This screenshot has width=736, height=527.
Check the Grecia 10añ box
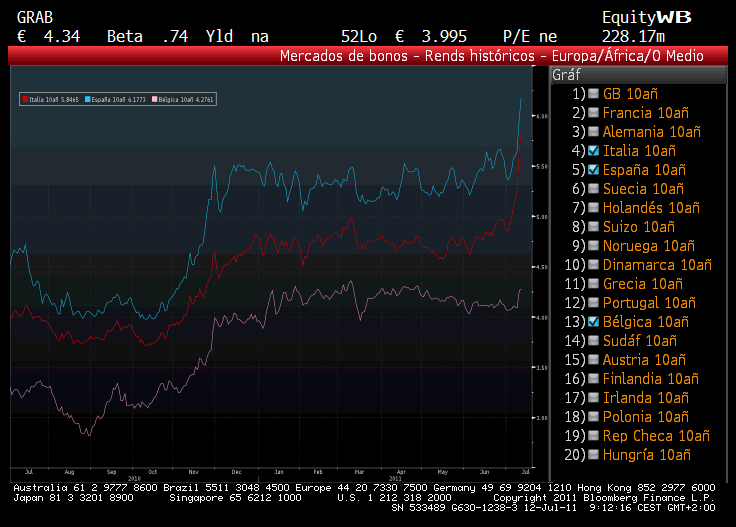point(593,283)
